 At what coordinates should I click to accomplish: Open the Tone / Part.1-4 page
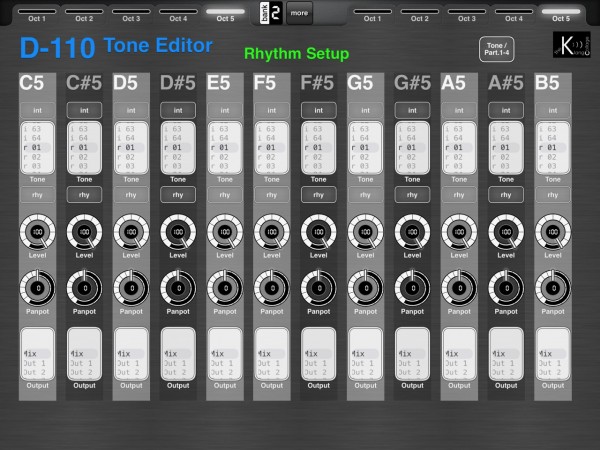(496, 49)
